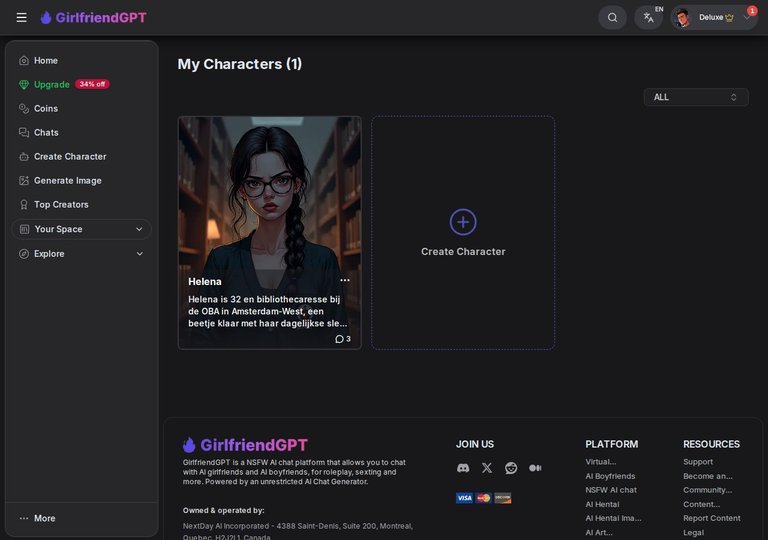The width and height of the screenshot is (768, 540).
Task: Click the Your Space chevron arrow
Action: coord(139,229)
